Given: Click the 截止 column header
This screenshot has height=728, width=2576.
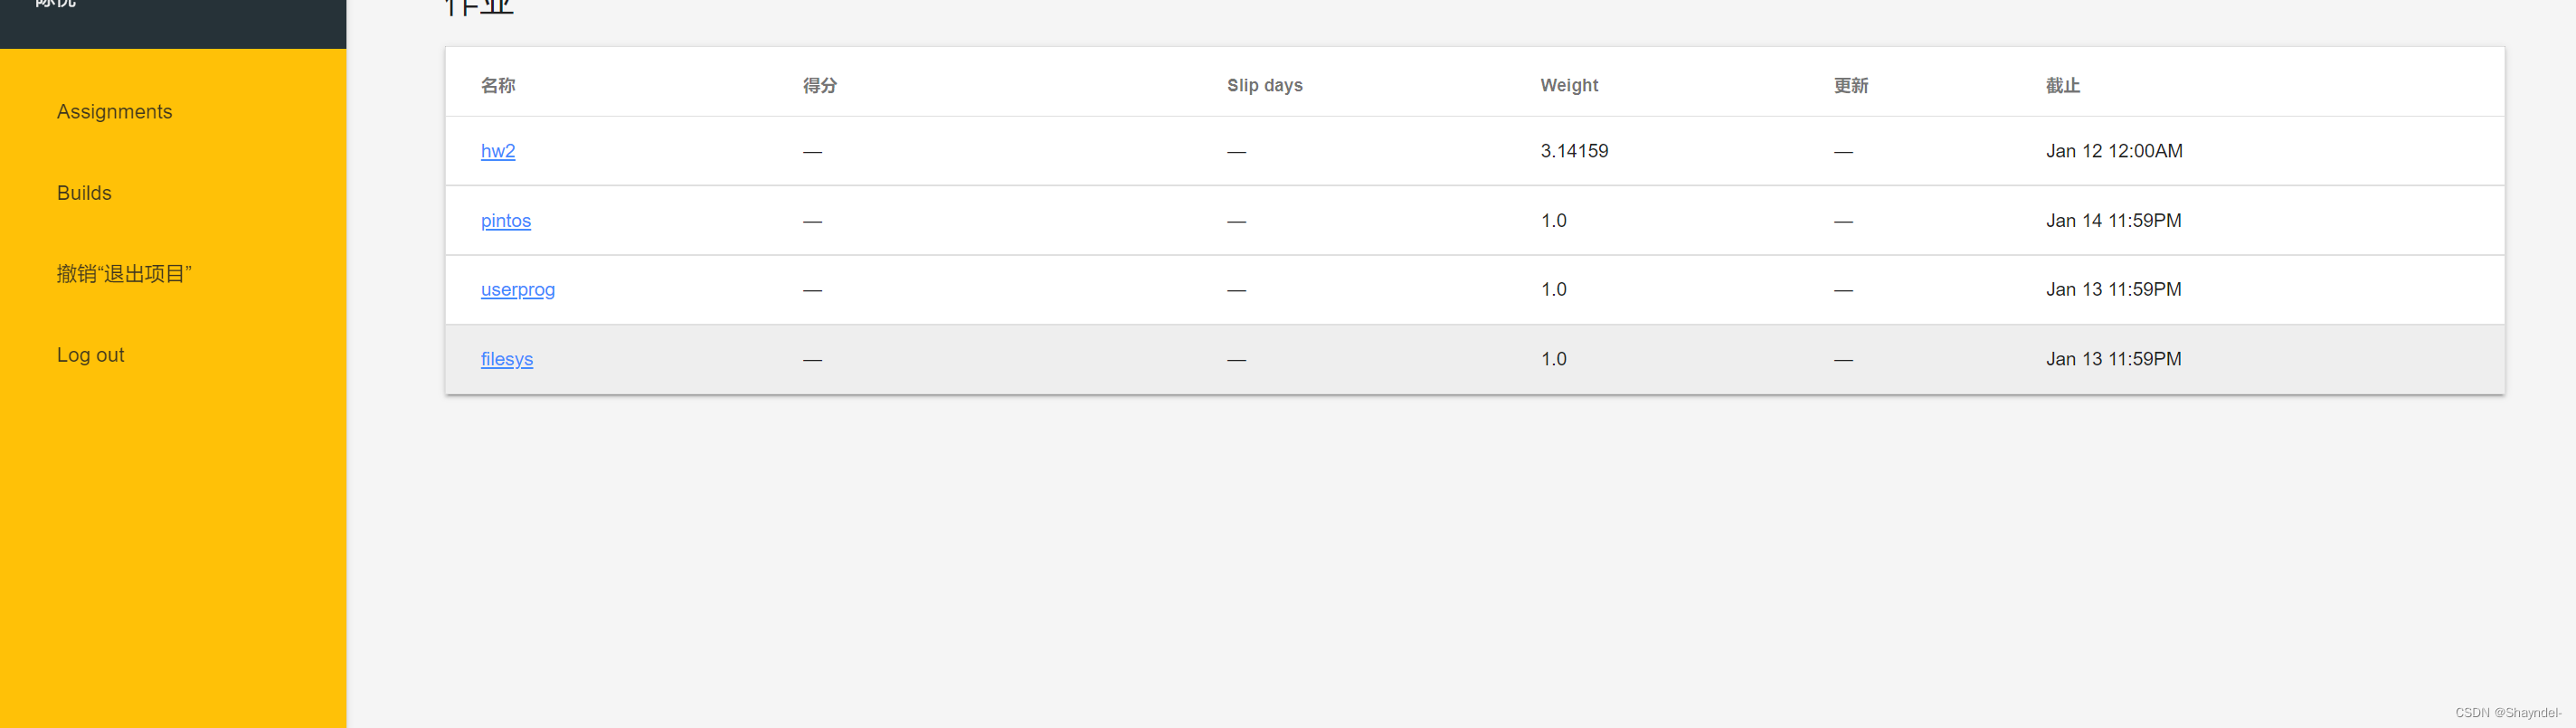Looking at the screenshot, I should [x=2063, y=86].
